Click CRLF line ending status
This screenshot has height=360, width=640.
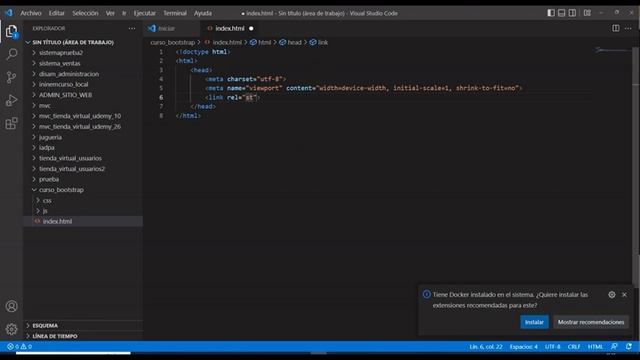pos(573,347)
